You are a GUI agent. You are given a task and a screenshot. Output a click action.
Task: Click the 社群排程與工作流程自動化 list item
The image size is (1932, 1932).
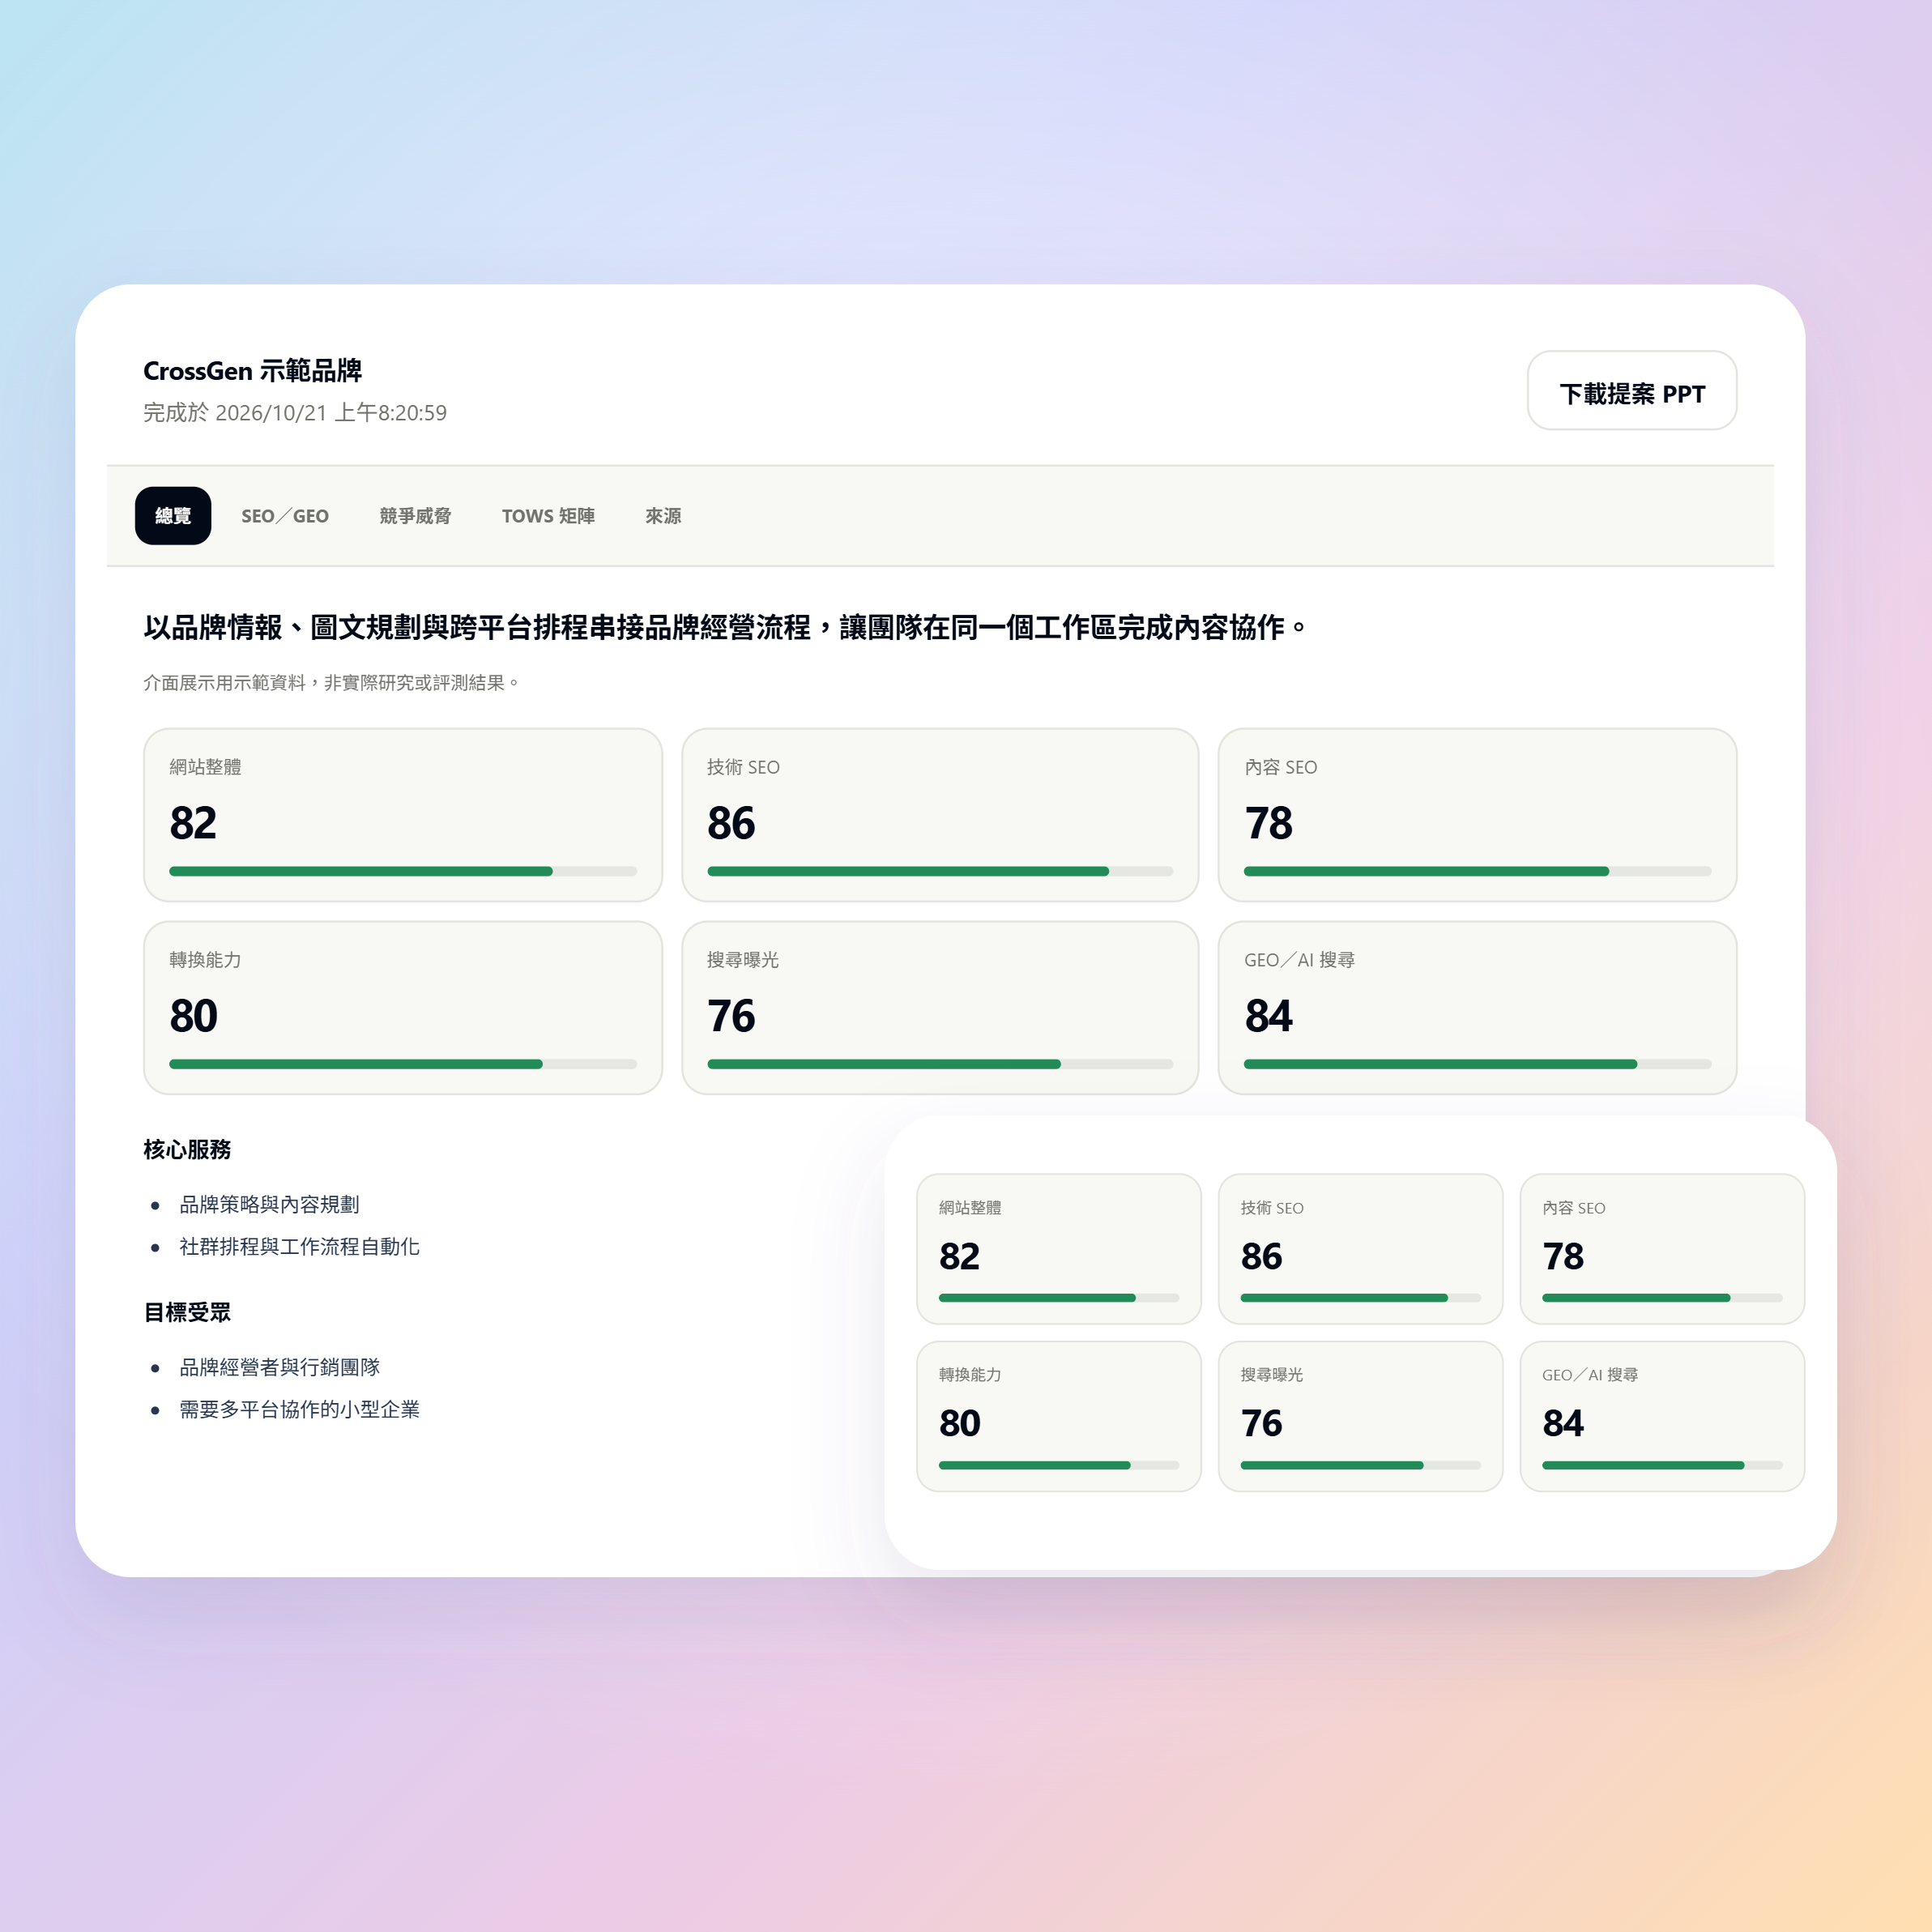pyautogui.click(x=299, y=1246)
